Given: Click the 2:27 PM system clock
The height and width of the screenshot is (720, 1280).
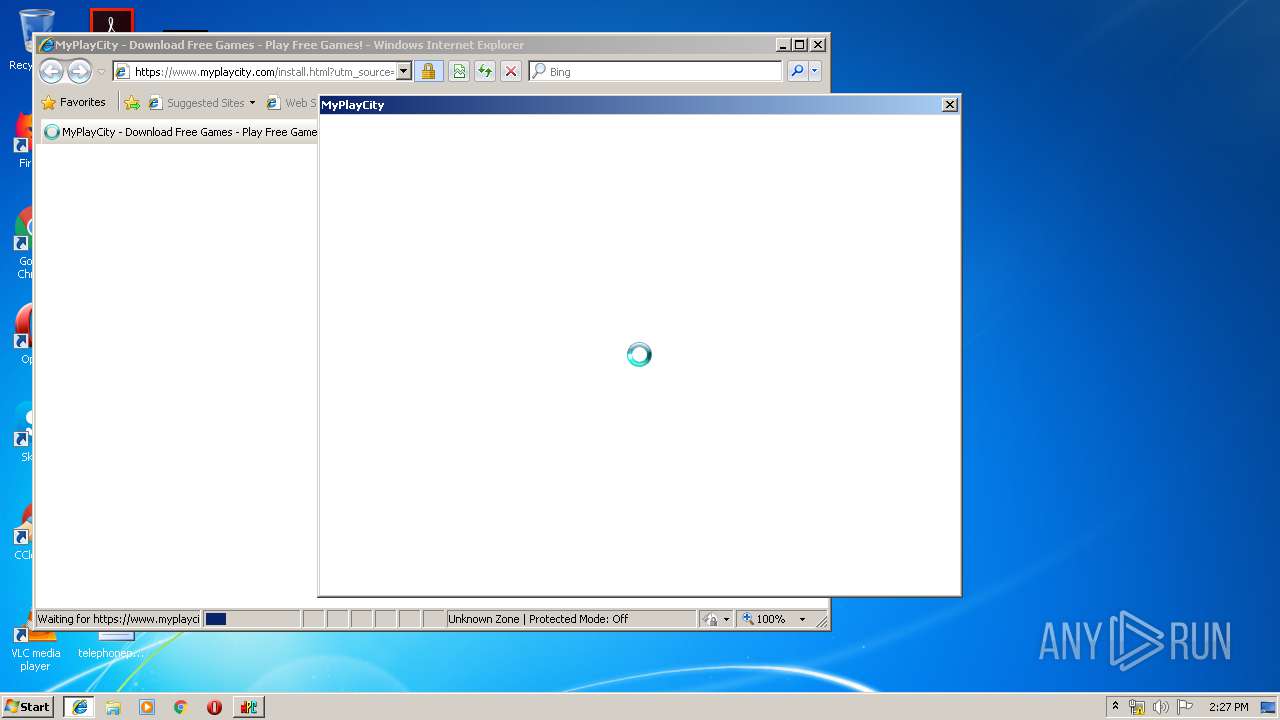Looking at the screenshot, I should [x=1228, y=706].
